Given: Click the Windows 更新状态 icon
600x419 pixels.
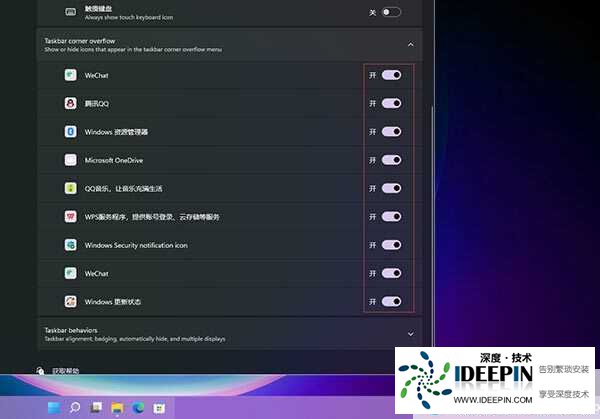Looking at the screenshot, I should pyautogui.click(x=70, y=302).
